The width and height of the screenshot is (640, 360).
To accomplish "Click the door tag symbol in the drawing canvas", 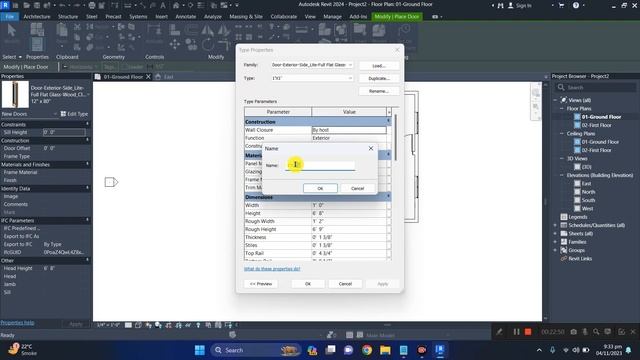I will click(111, 182).
